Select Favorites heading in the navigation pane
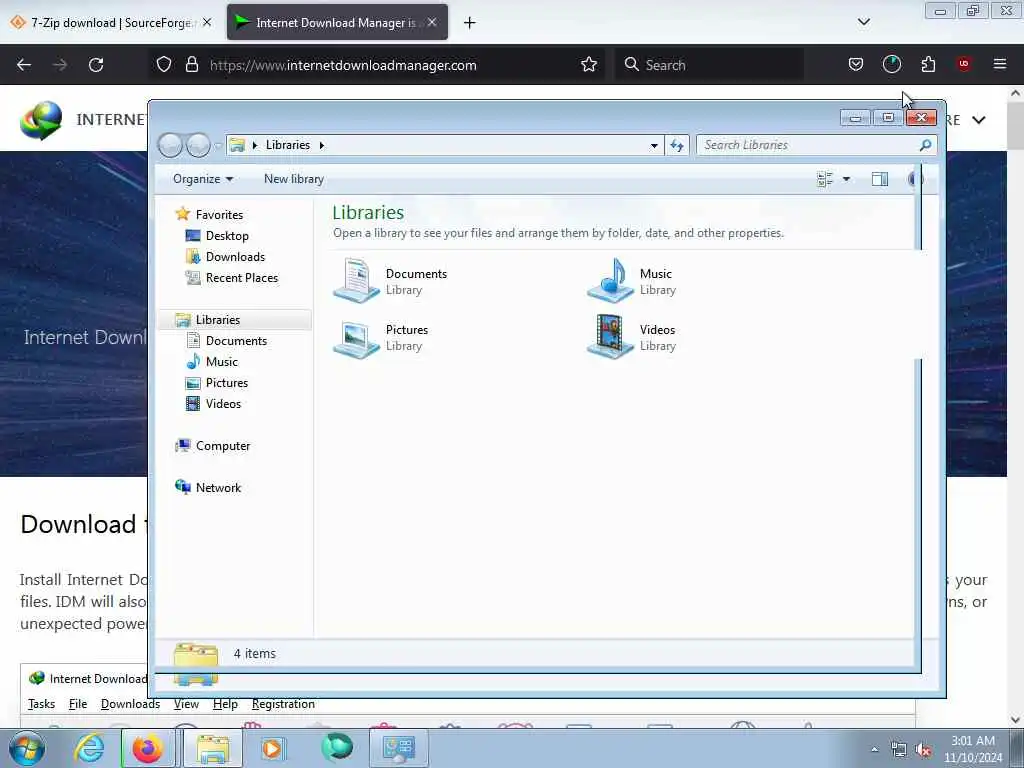The image size is (1024, 768). point(219,214)
